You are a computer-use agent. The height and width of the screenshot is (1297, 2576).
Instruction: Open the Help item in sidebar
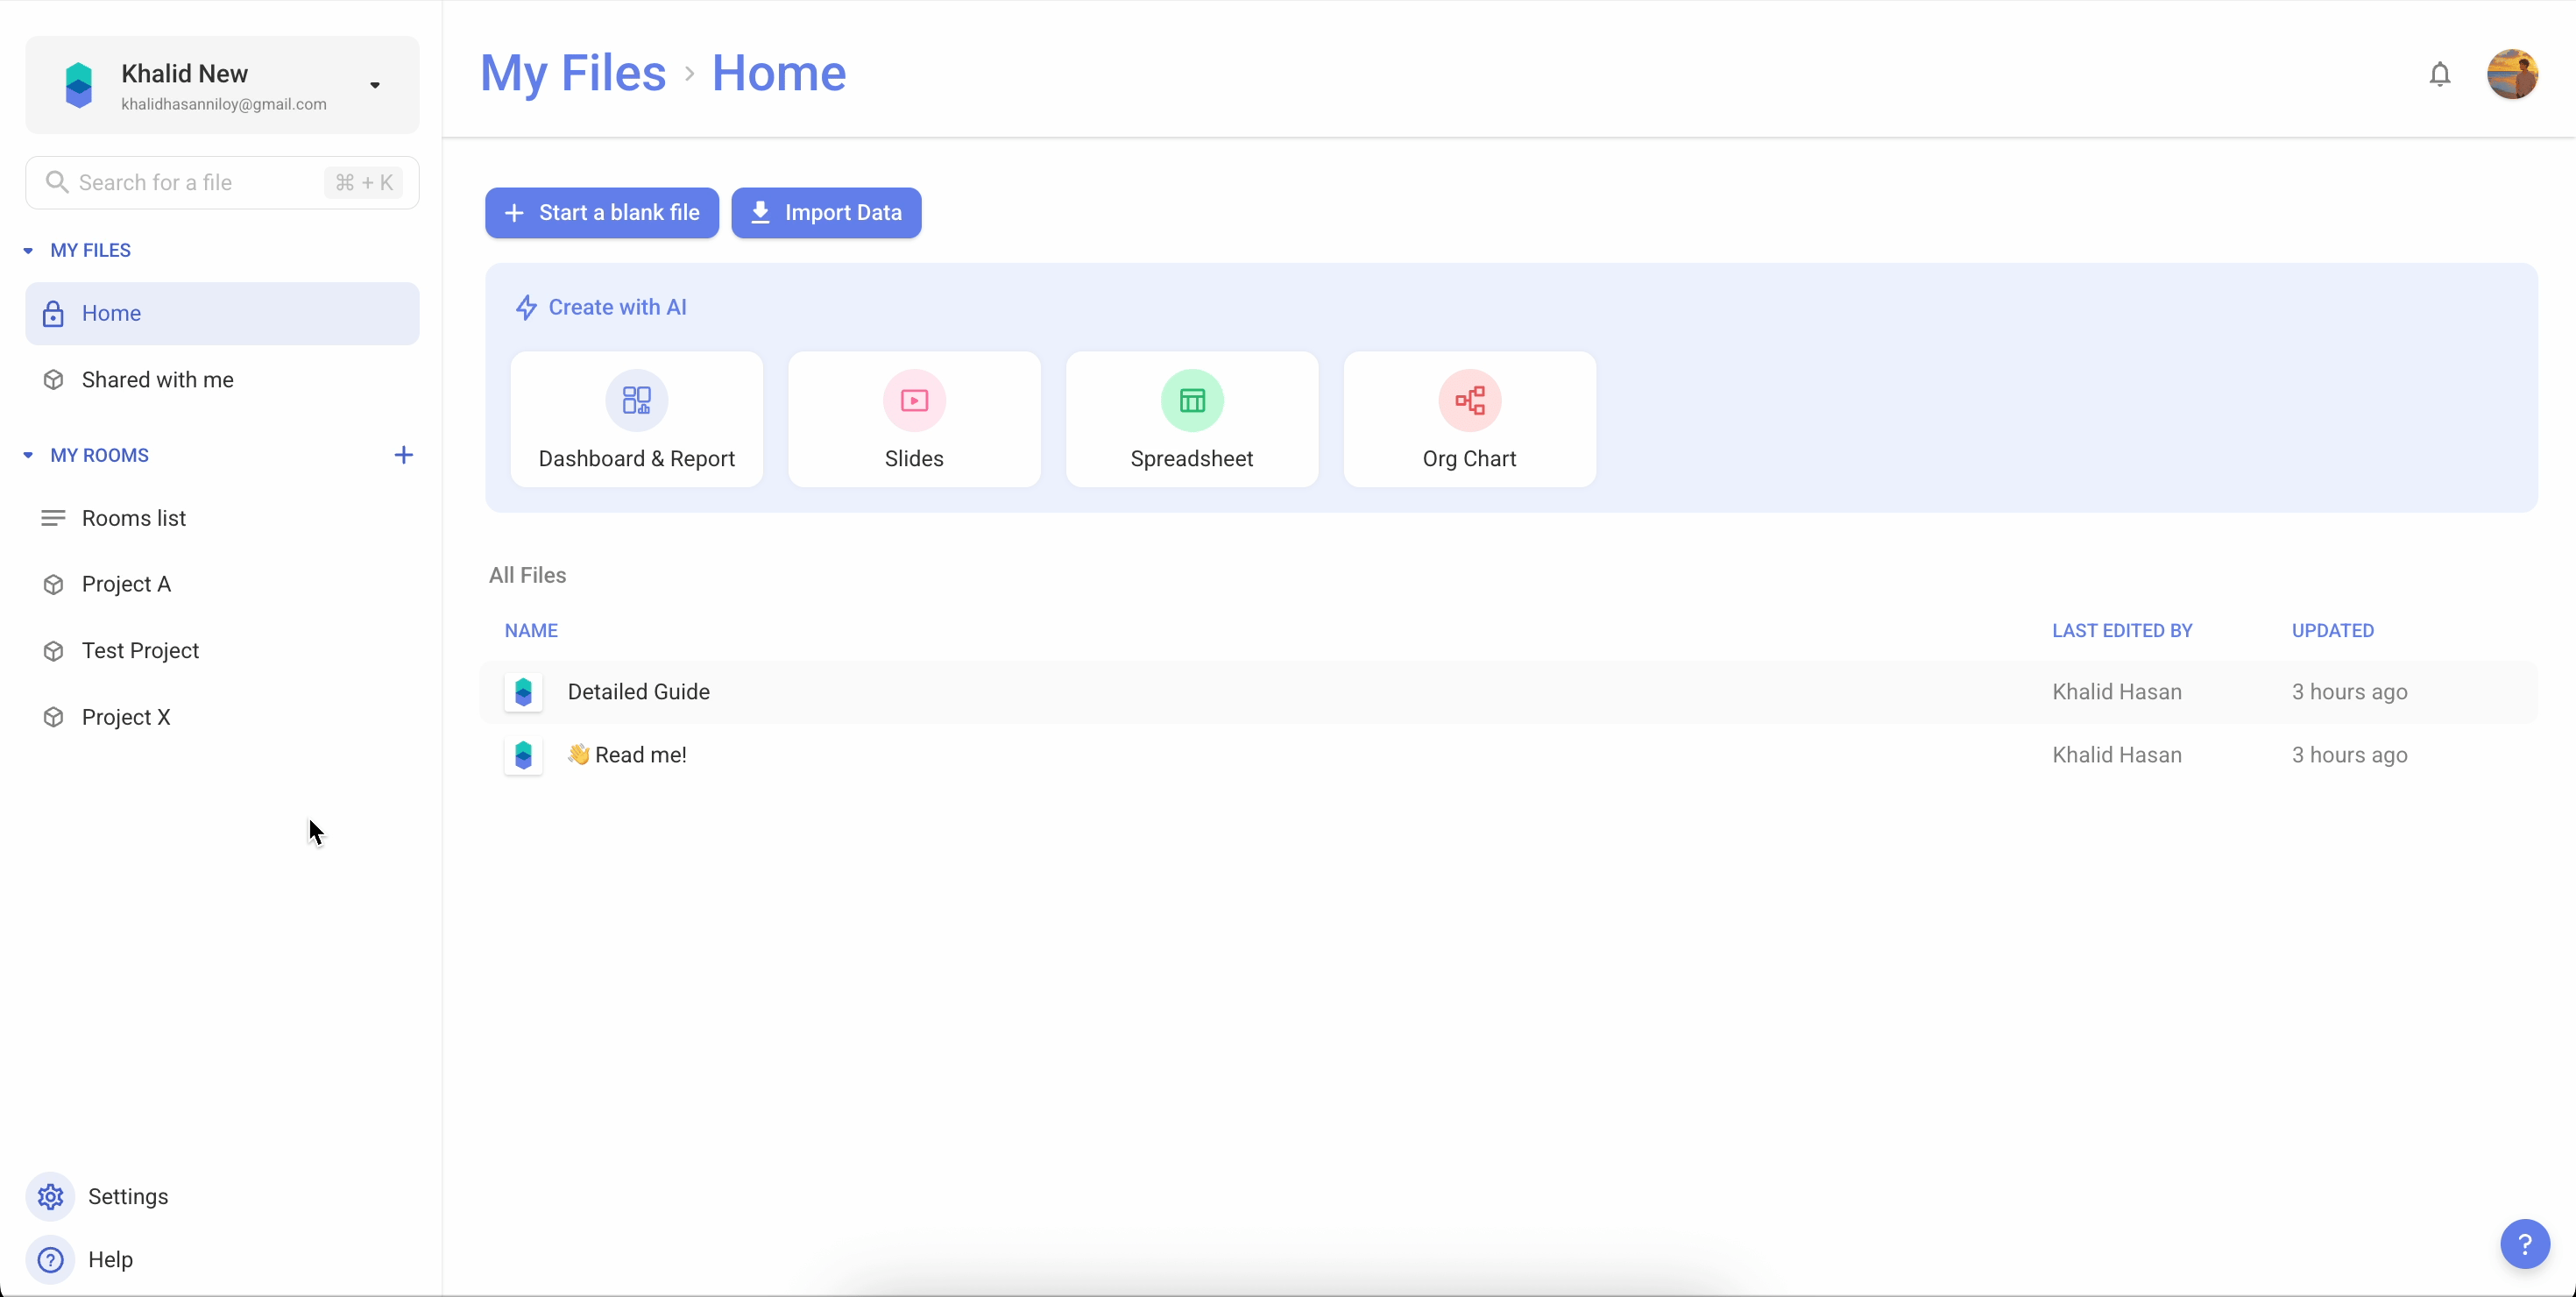[109, 1259]
